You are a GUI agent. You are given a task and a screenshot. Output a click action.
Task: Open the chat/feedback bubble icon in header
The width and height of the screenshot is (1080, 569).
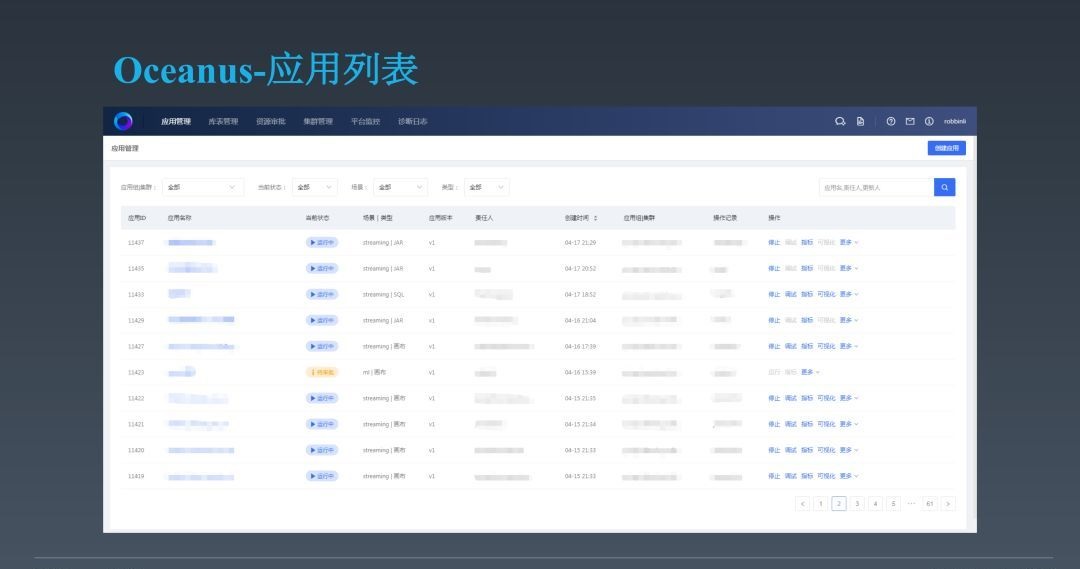click(840, 121)
